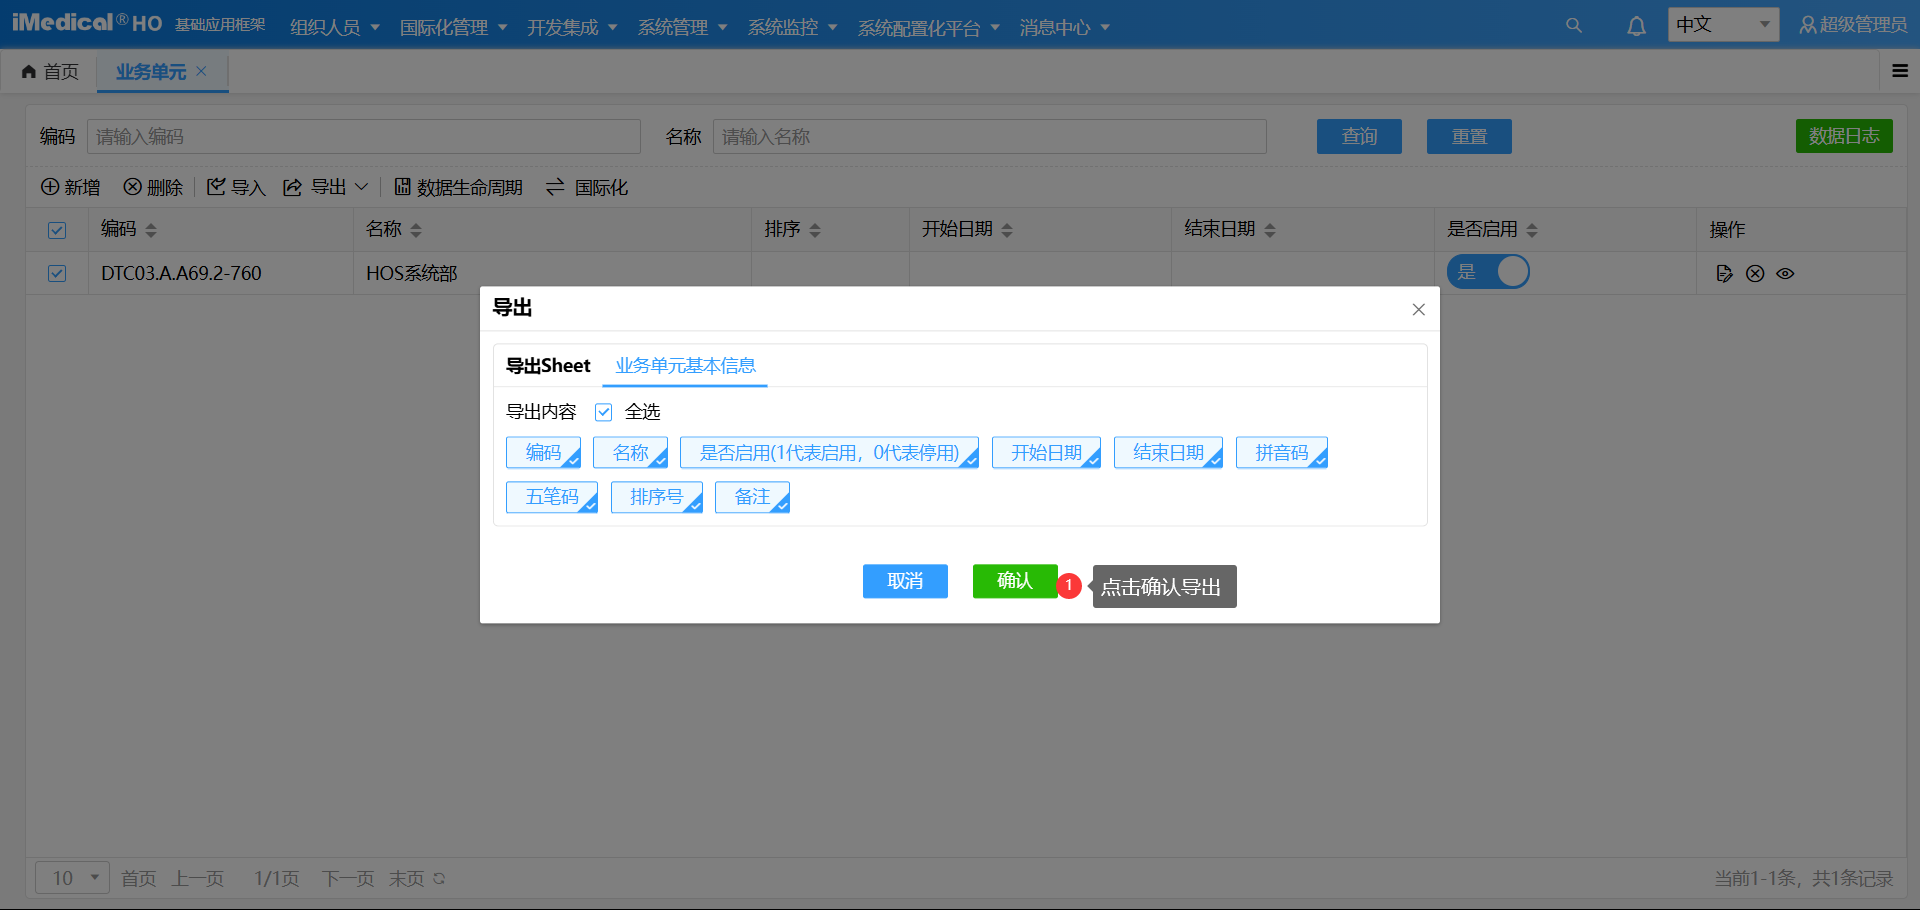
Task: Click the 名称 input field
Action: (990, 136)
